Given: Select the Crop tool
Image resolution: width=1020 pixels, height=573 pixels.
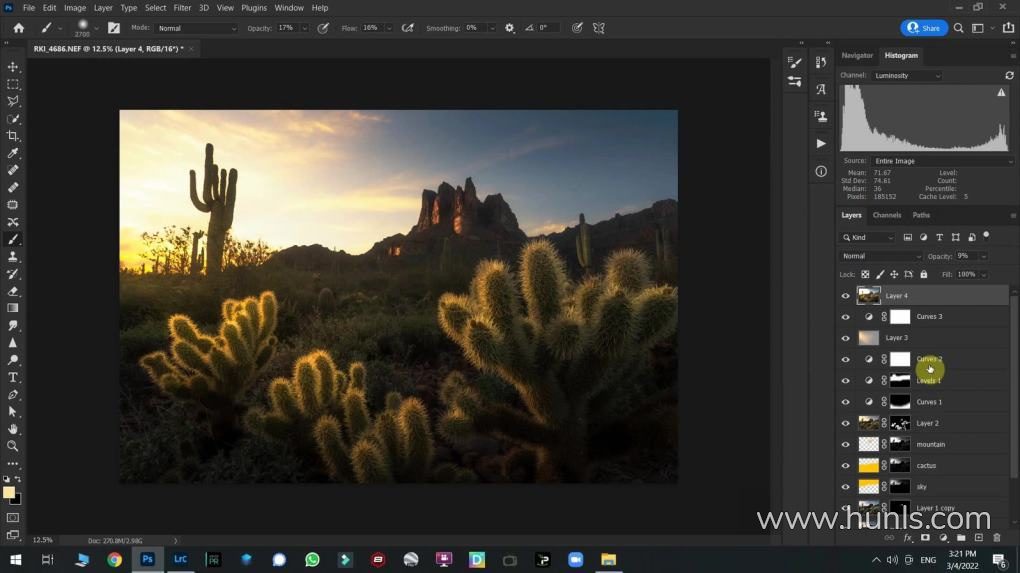Looking at the screenshot, I should coord(13,136).
